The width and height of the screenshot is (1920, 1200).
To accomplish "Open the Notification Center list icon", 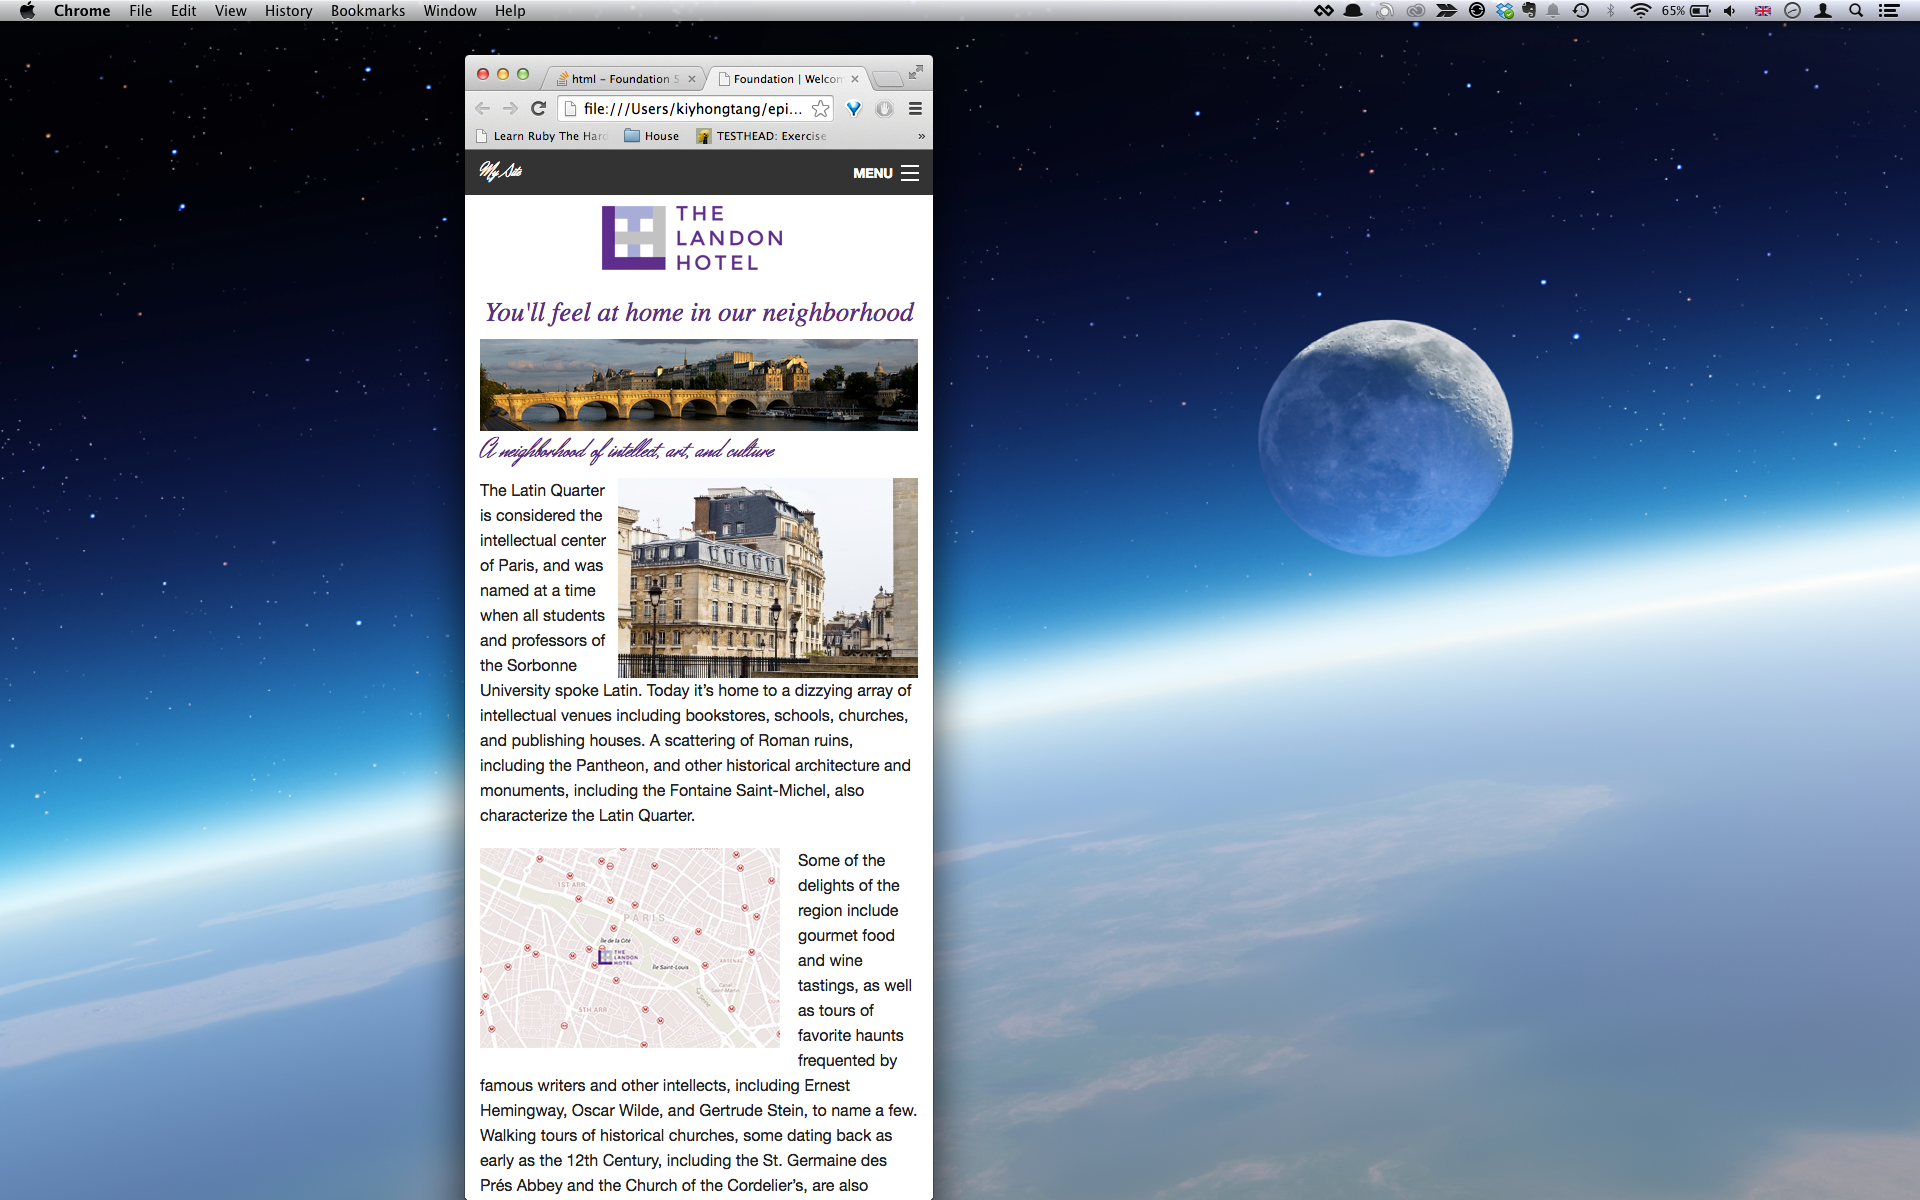I will [1889, 11].
